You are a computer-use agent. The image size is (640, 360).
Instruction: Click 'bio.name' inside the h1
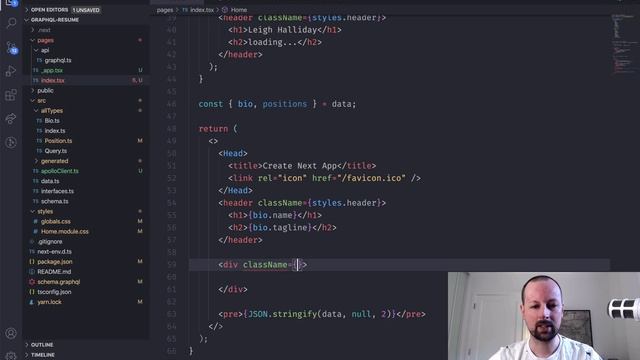point(273,215)
